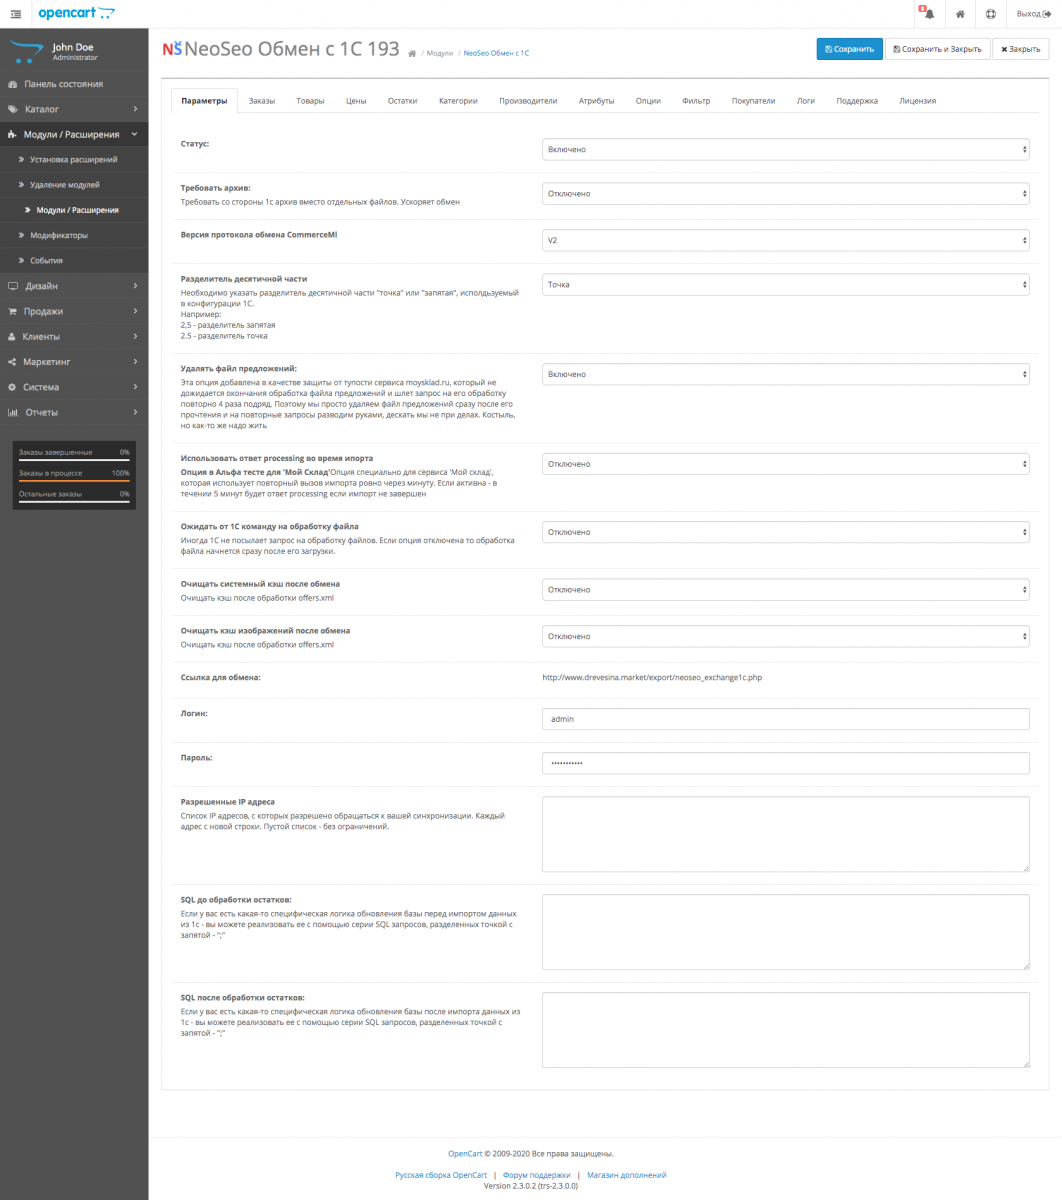Open Ожидать от 1С команду dropdown

(785, 532)
